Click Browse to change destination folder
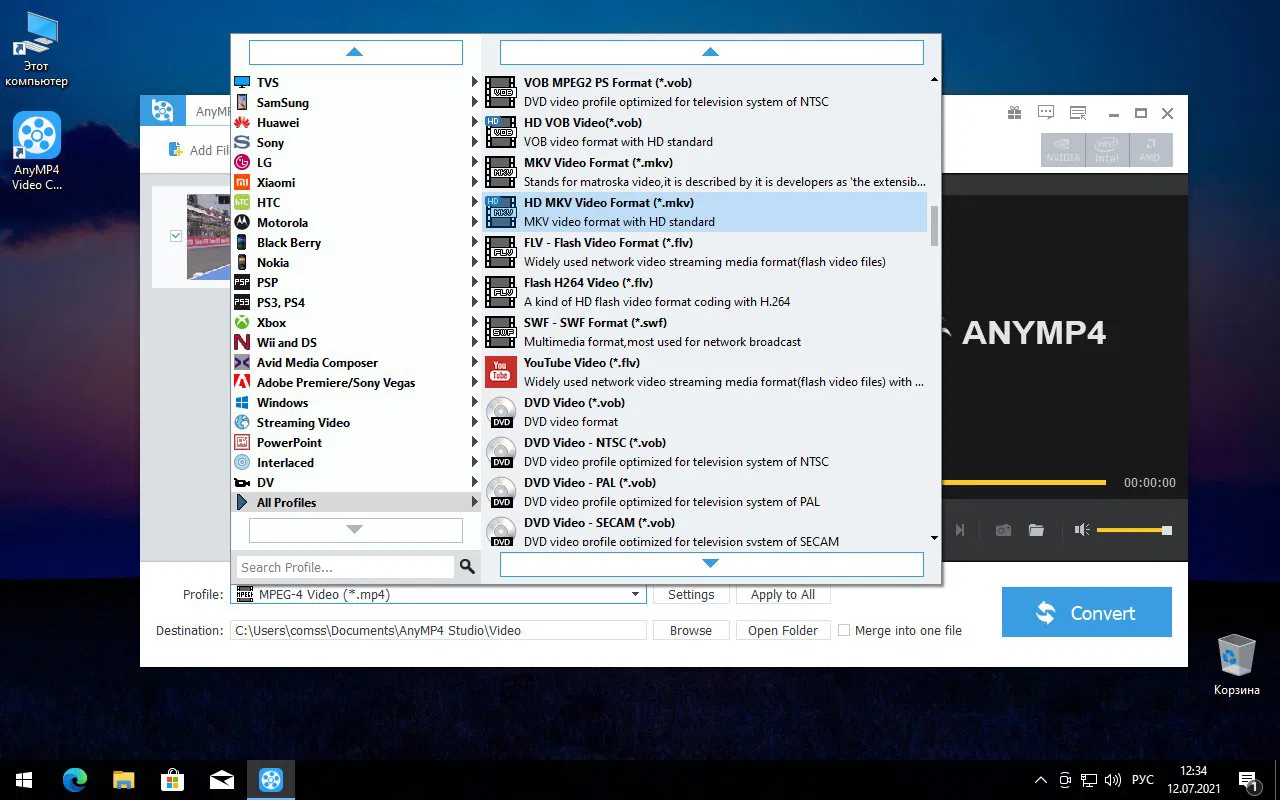 pyautogui.click(x=691, y=630)
